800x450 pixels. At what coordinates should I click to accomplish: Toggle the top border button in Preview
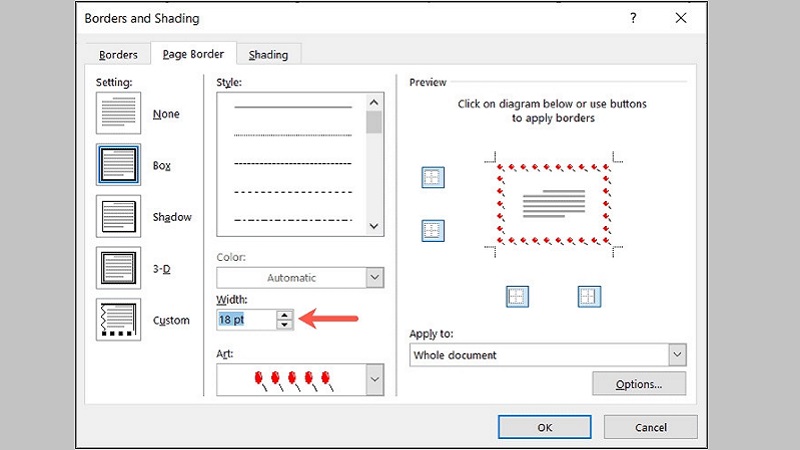point(433,178)
